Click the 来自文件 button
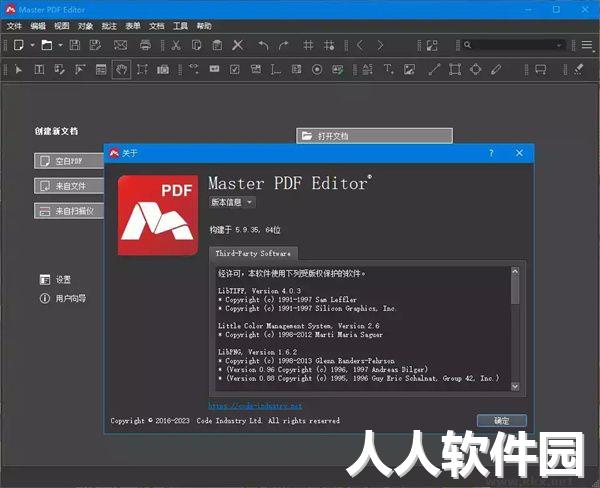Viewport: 600px width, 488px height. point(69,186)
